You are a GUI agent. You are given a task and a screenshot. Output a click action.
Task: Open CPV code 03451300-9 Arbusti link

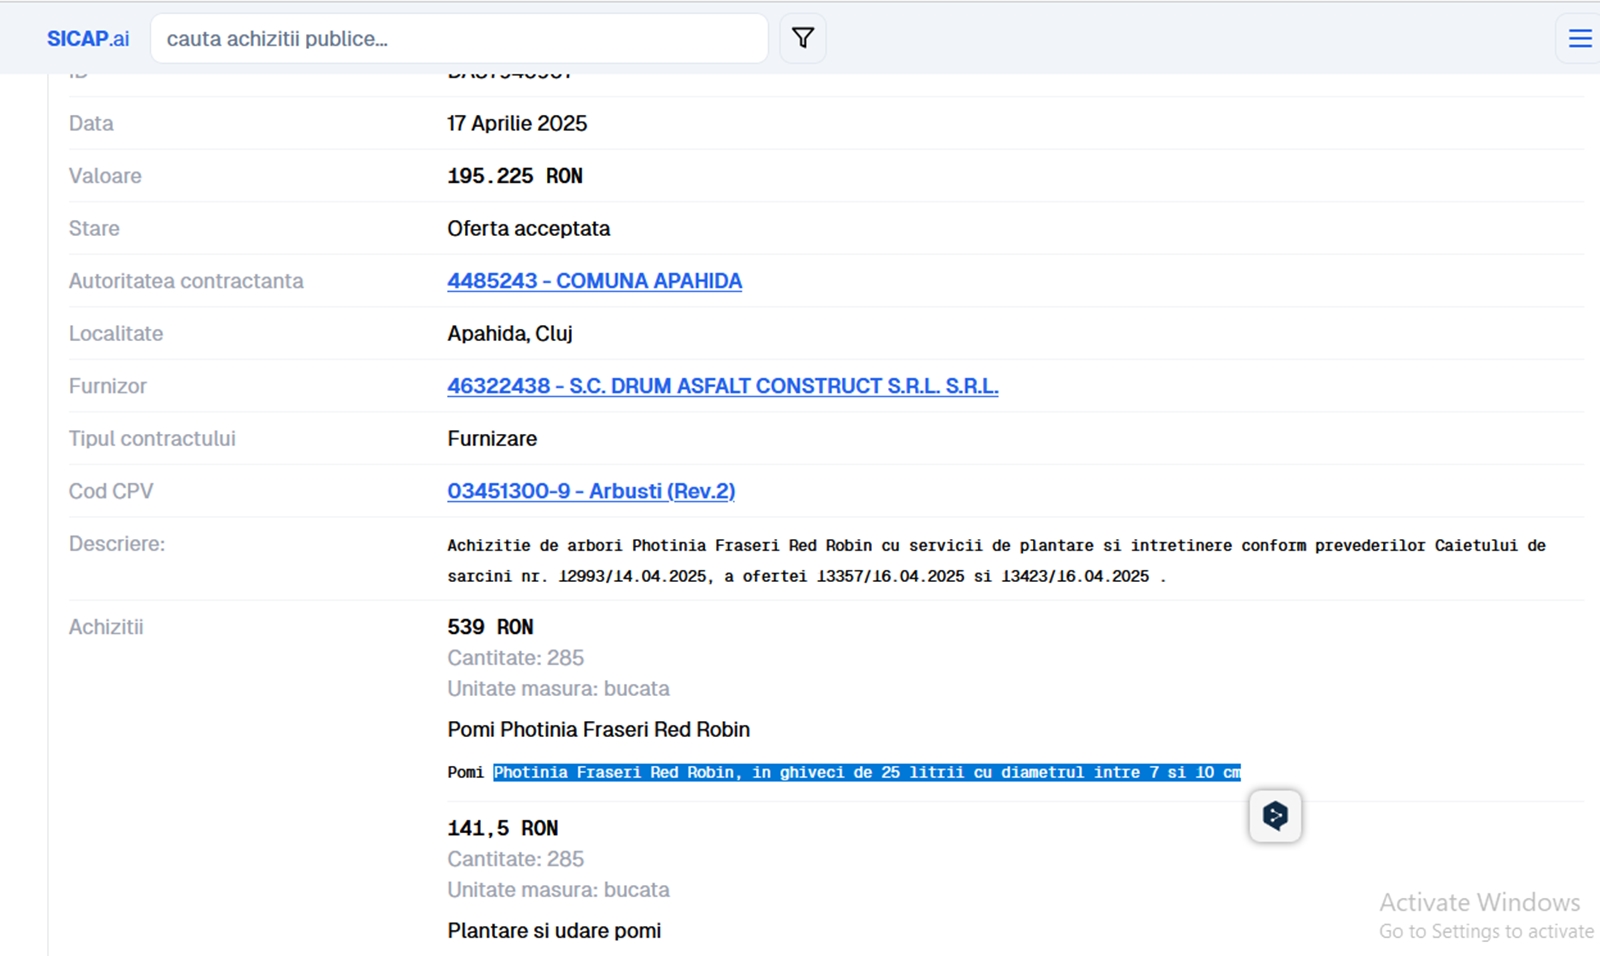click(x=590, y=491)
